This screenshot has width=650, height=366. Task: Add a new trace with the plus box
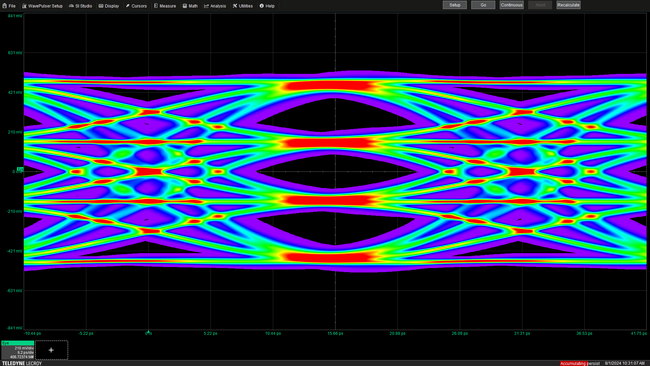(x=51, y=350)
